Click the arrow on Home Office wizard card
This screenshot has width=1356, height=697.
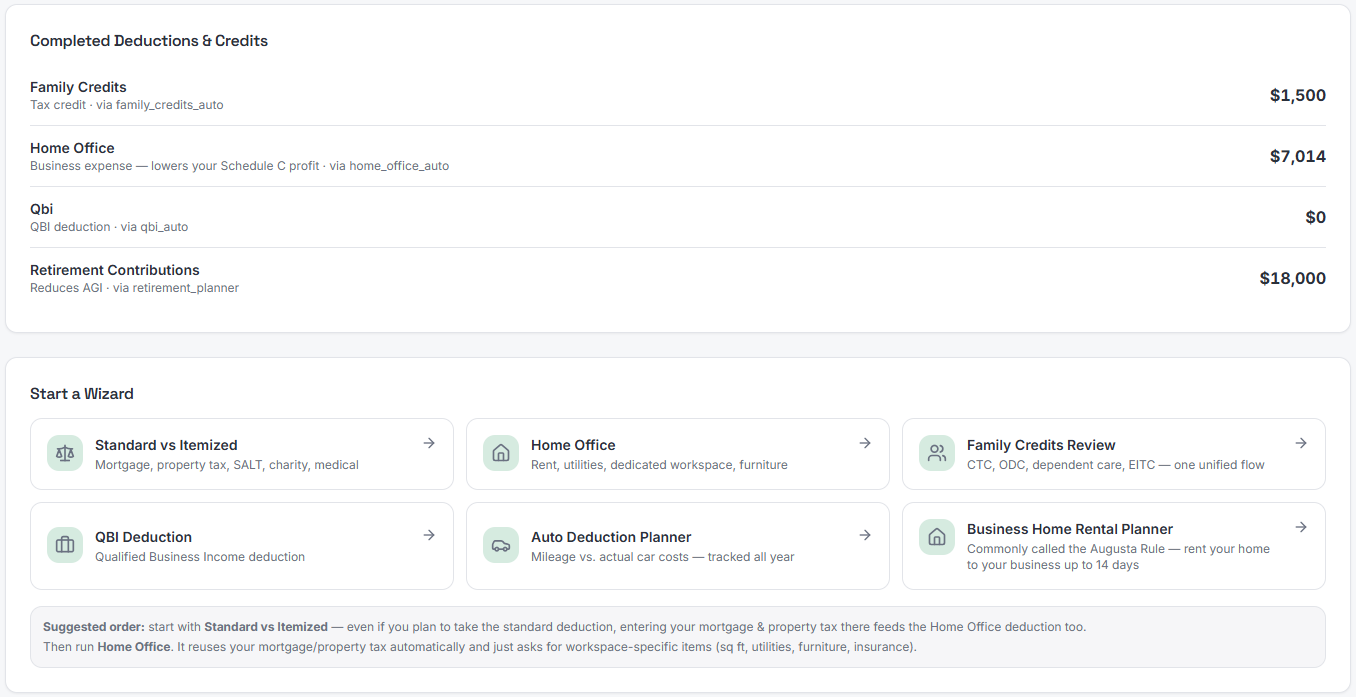pos(865,443)
